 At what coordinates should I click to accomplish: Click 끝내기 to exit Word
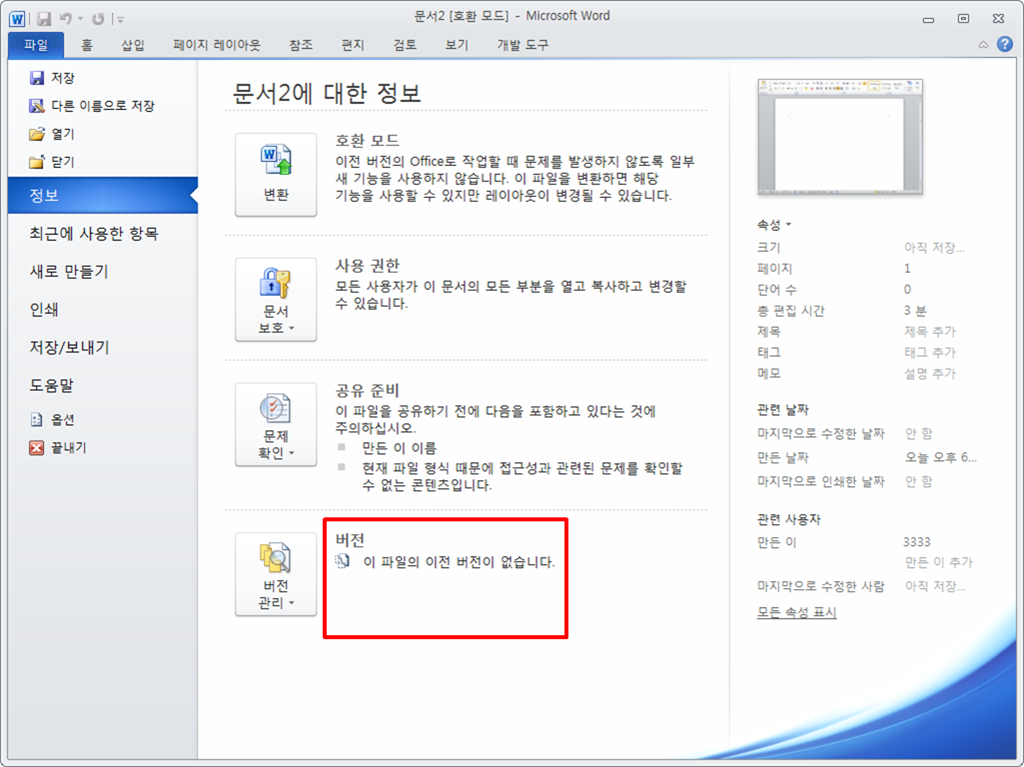pyautogui.click(x=57, y=448)
